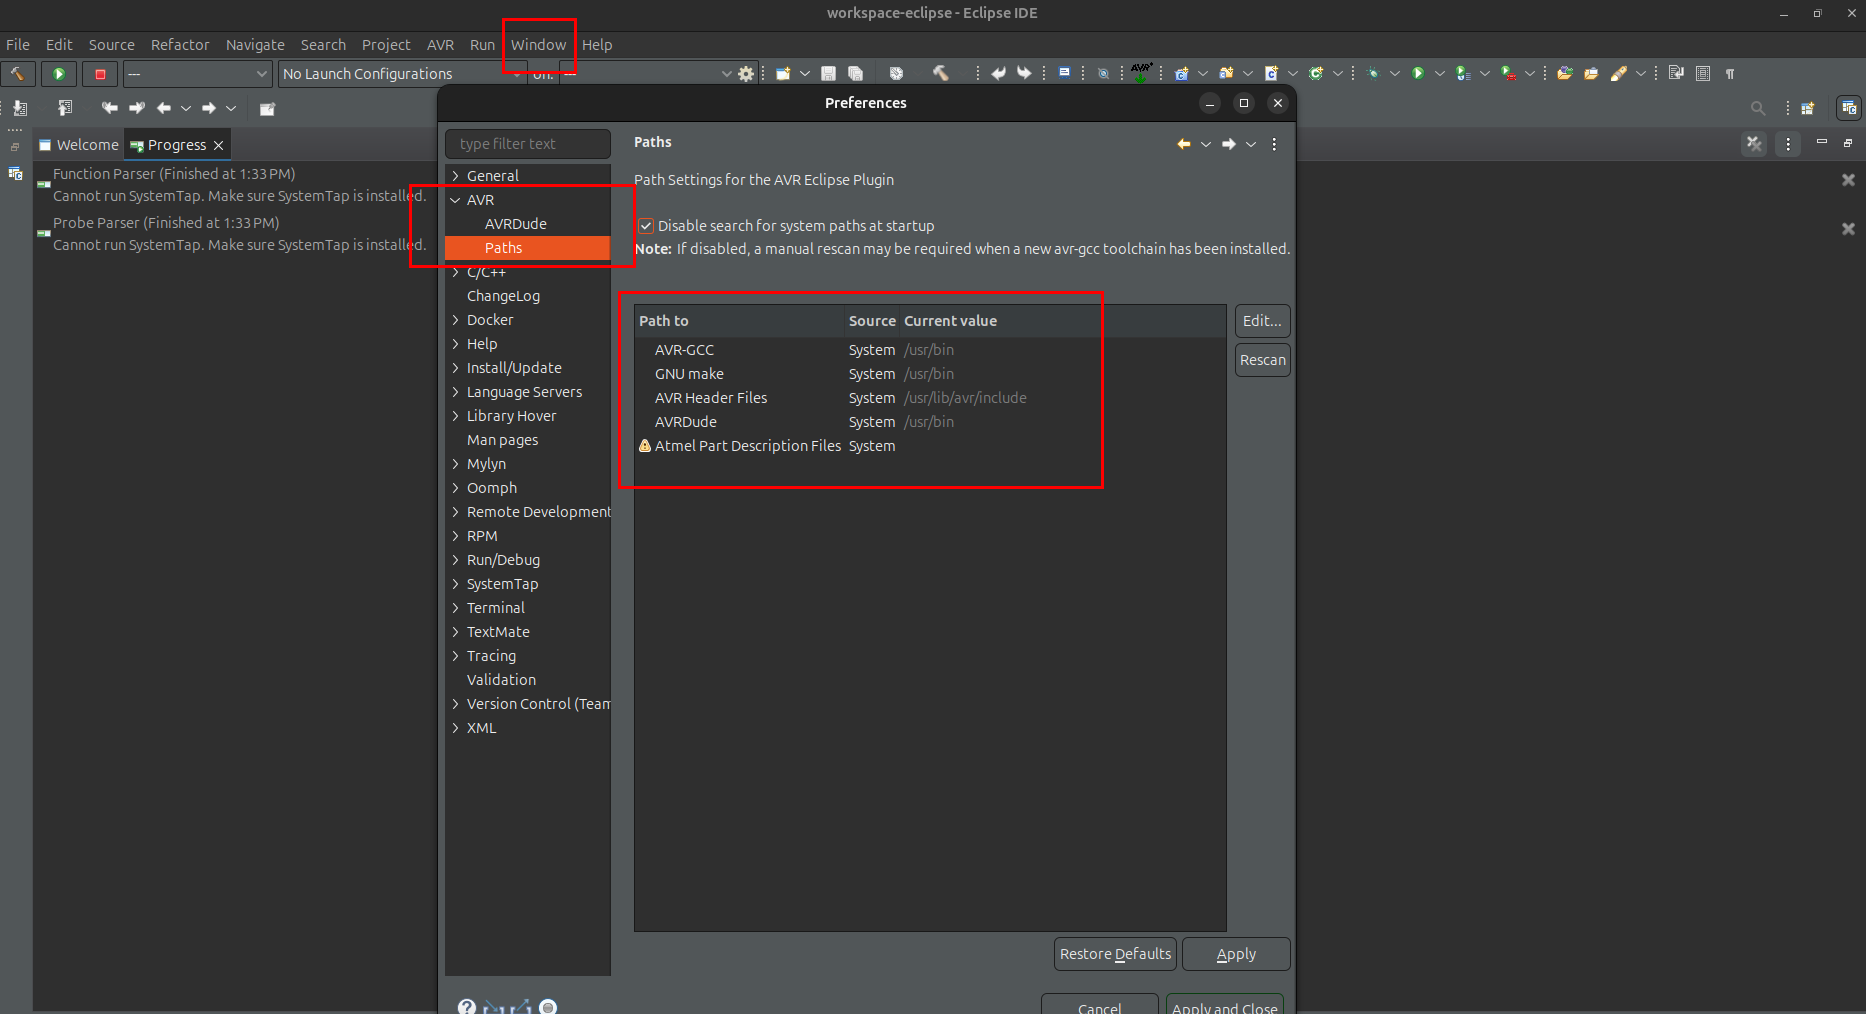Click Apply and Close button
Screen dimensions: 1866x1014
coord(1224,1005)
